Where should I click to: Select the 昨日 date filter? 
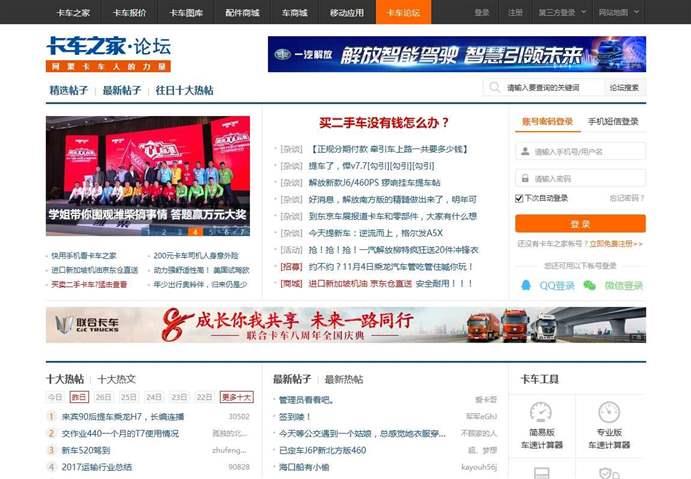pyautogui.click(x=79, y=397)
